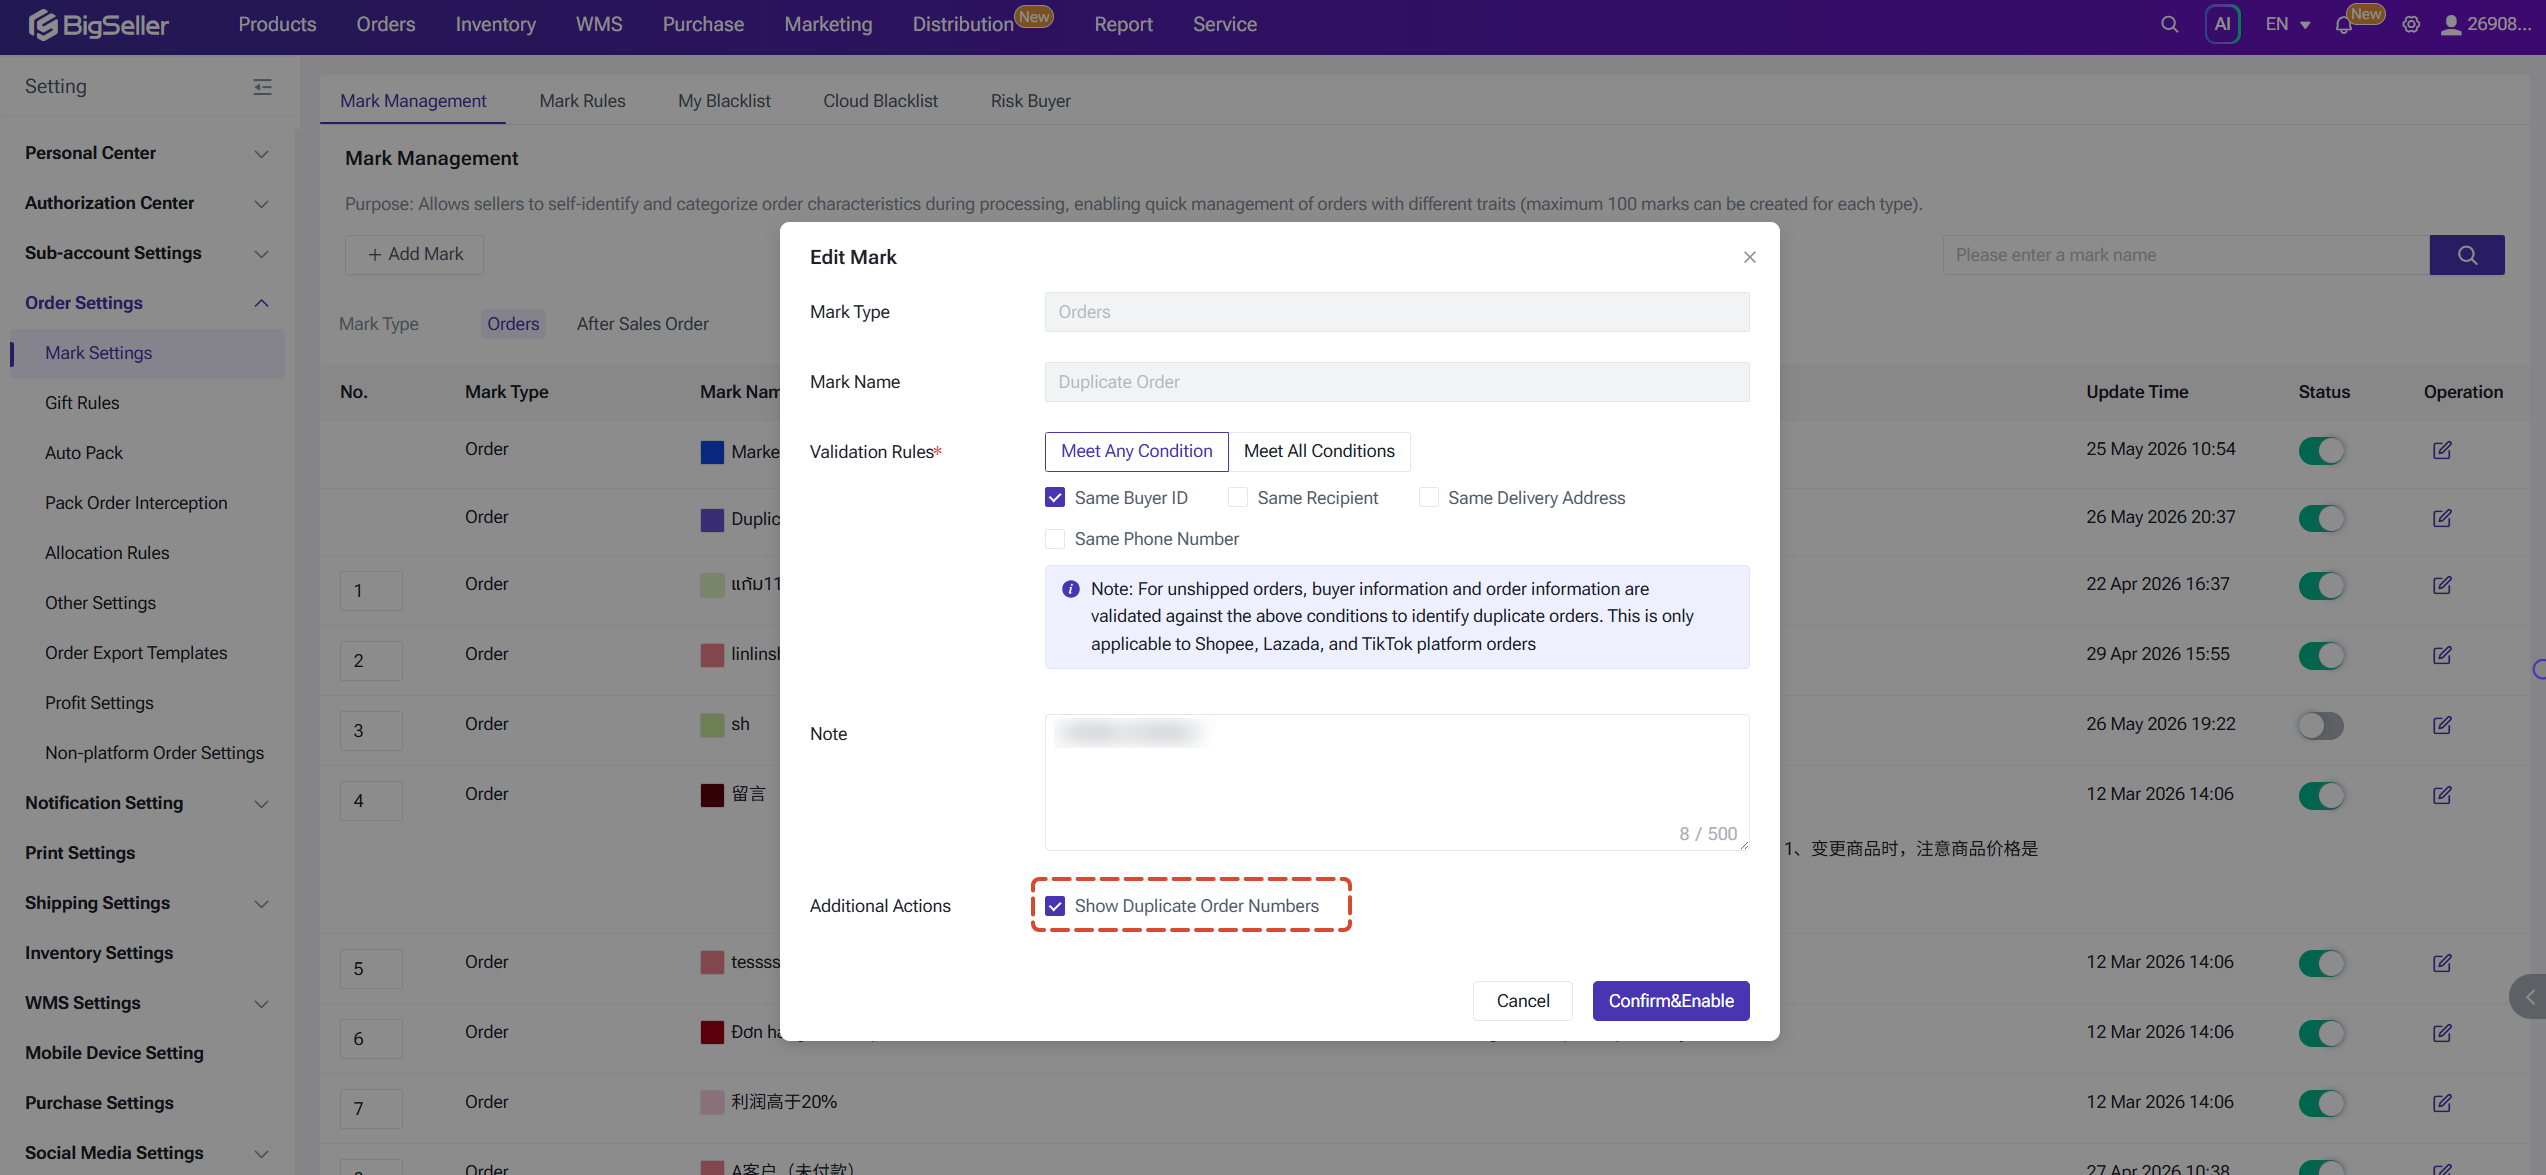Screen dimensions: 2546x1175
Task: Edit the mark updated 22 Apr 2026 16:37
Action: (x=2442, y=585)
